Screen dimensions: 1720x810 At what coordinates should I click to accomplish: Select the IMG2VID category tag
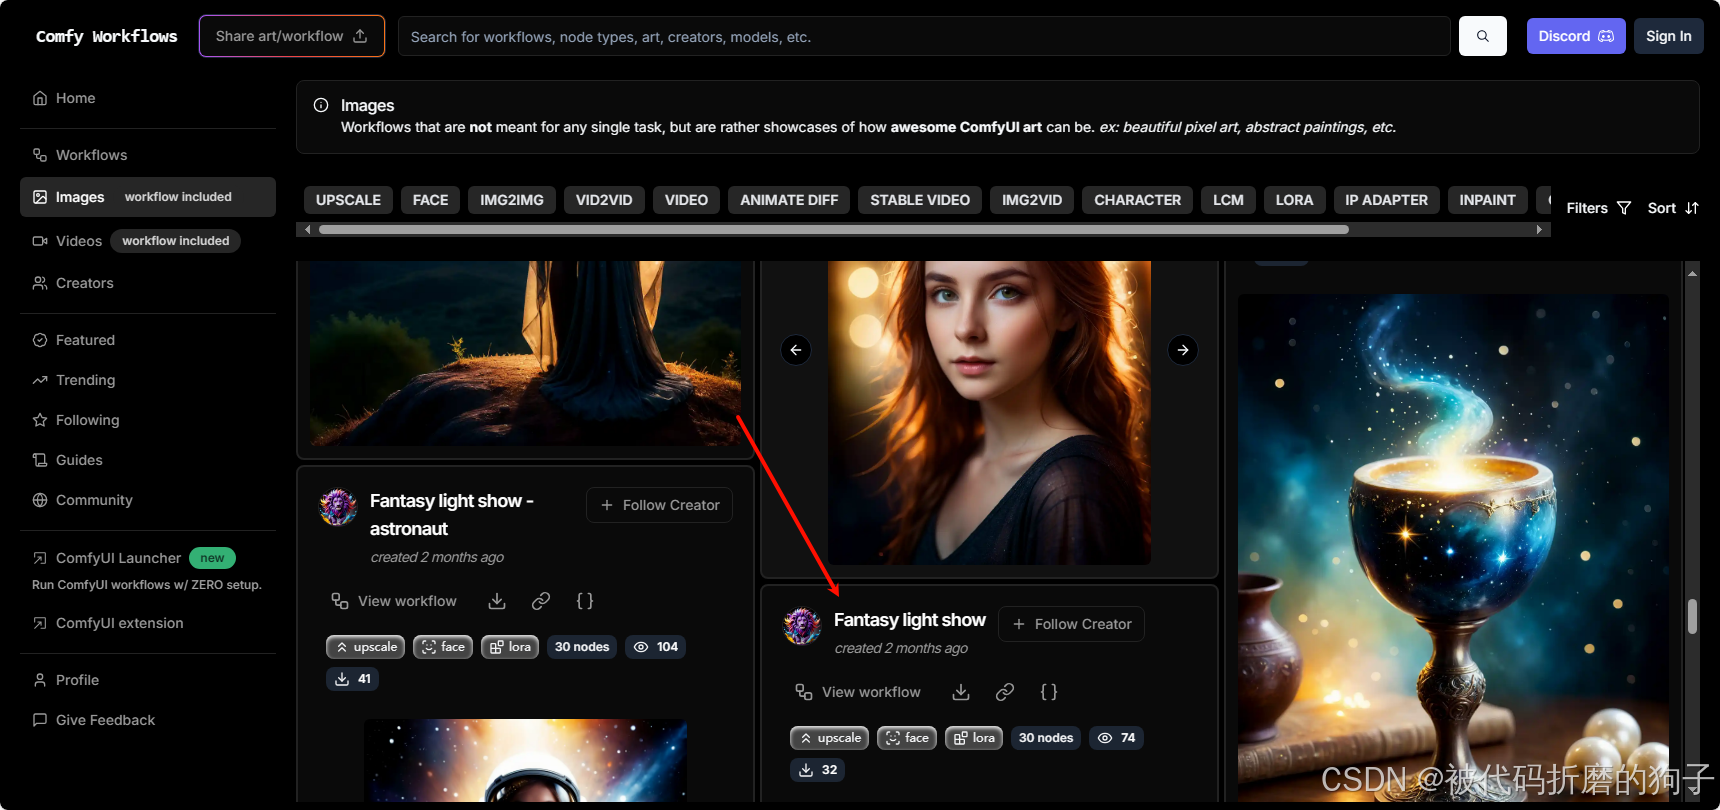pos(1032,200)
